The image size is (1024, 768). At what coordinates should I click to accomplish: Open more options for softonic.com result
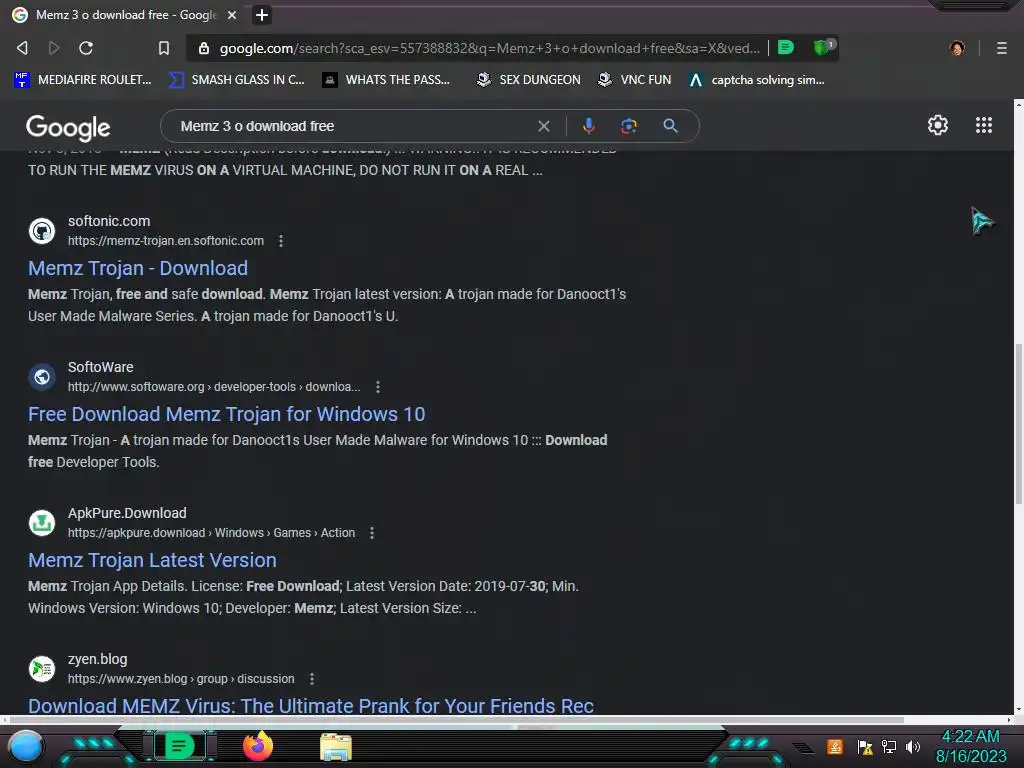click(281, 241)
